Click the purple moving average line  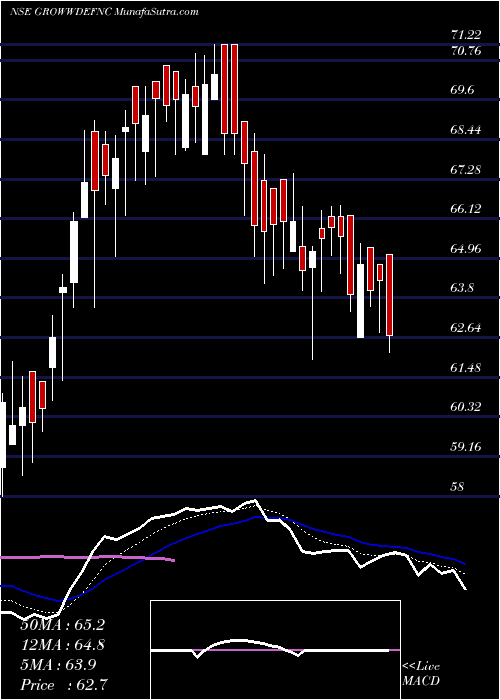coord(87,558)
